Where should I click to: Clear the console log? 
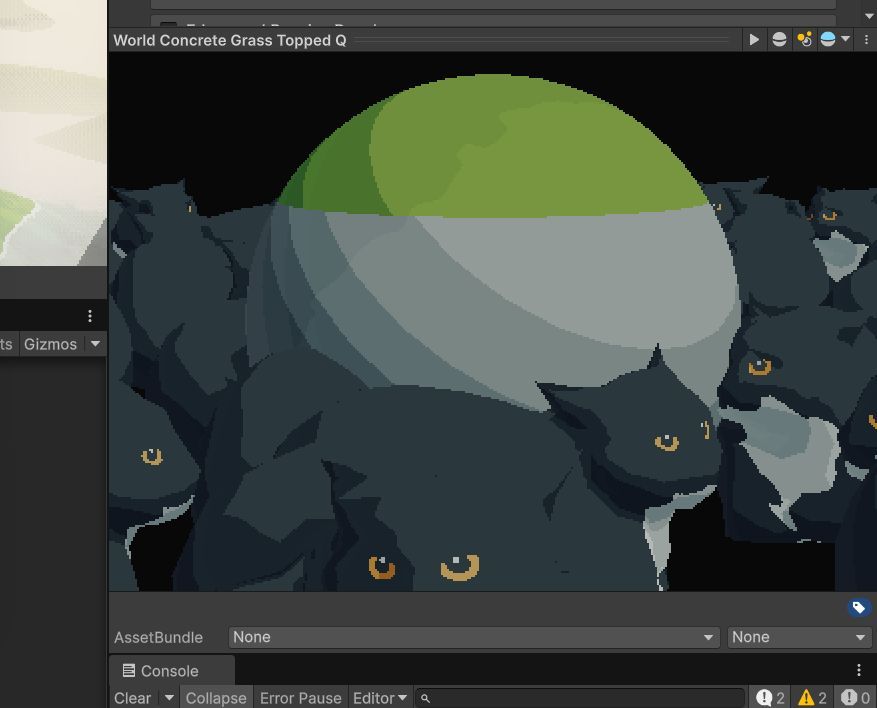pos(133,698)
